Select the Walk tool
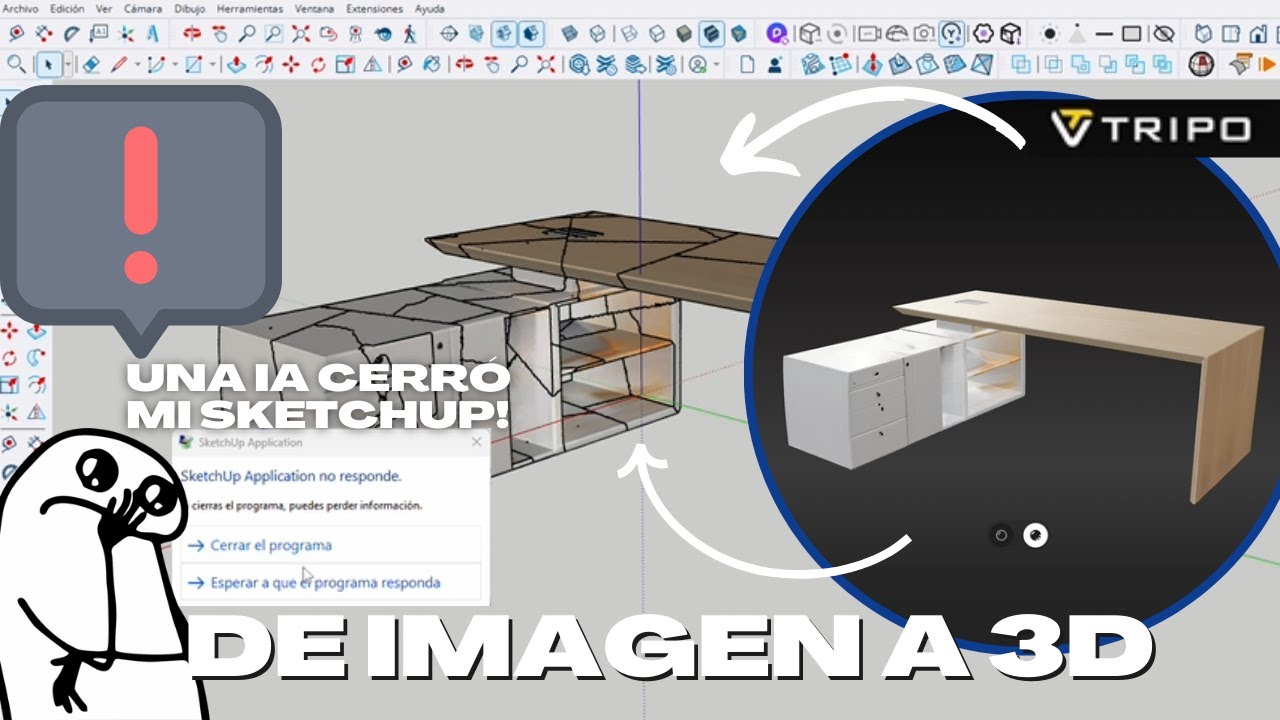The height and width of the screenshot is (720, 1280). tap(410, 33)
